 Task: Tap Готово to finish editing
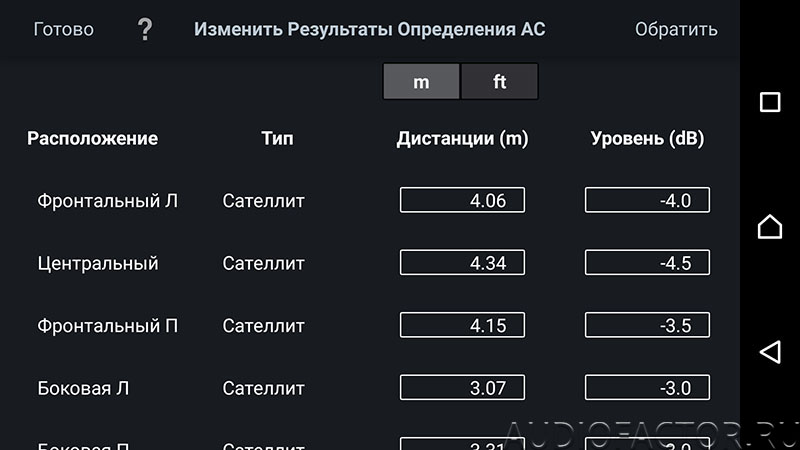click(x=64, y=29)
